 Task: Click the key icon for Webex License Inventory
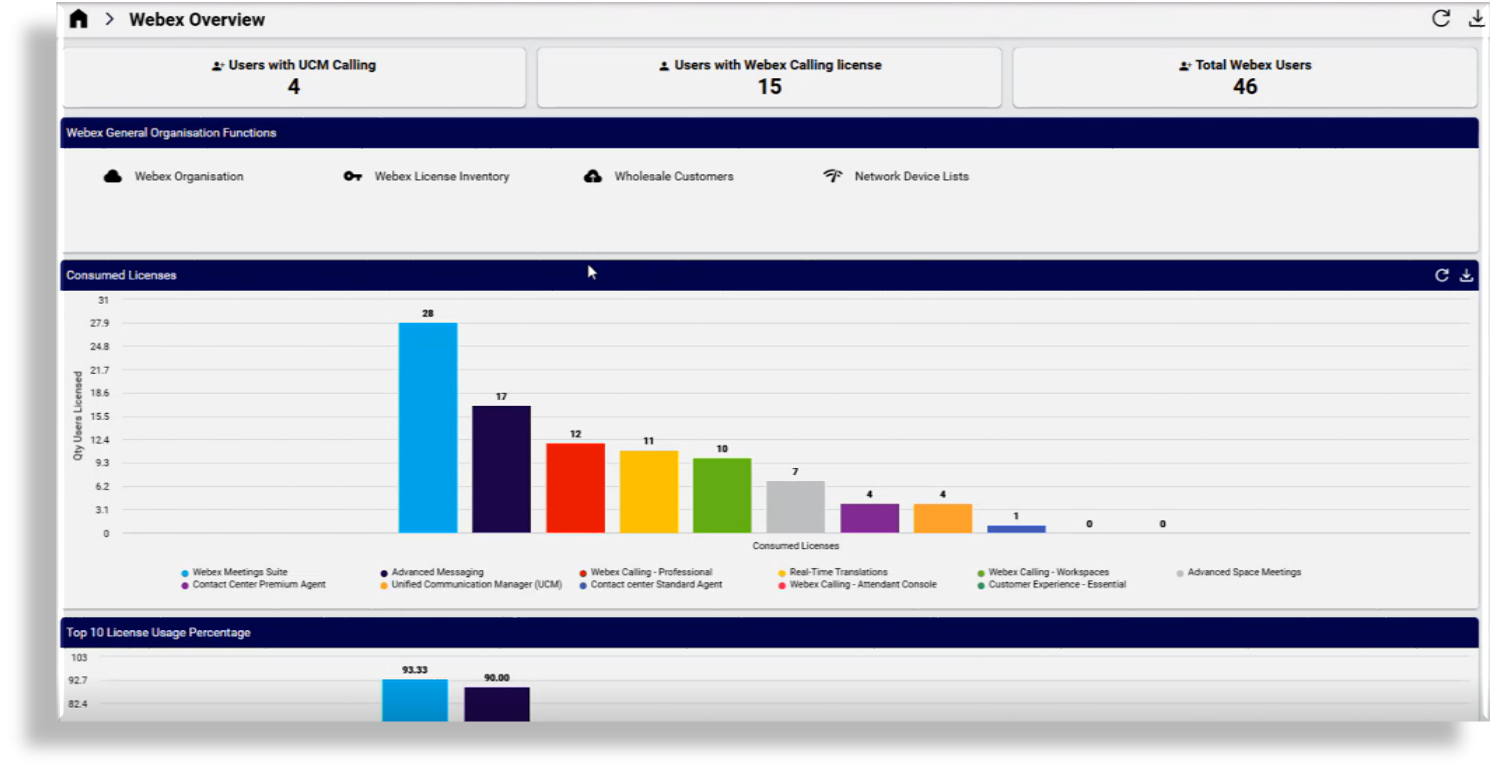[352, 176]
